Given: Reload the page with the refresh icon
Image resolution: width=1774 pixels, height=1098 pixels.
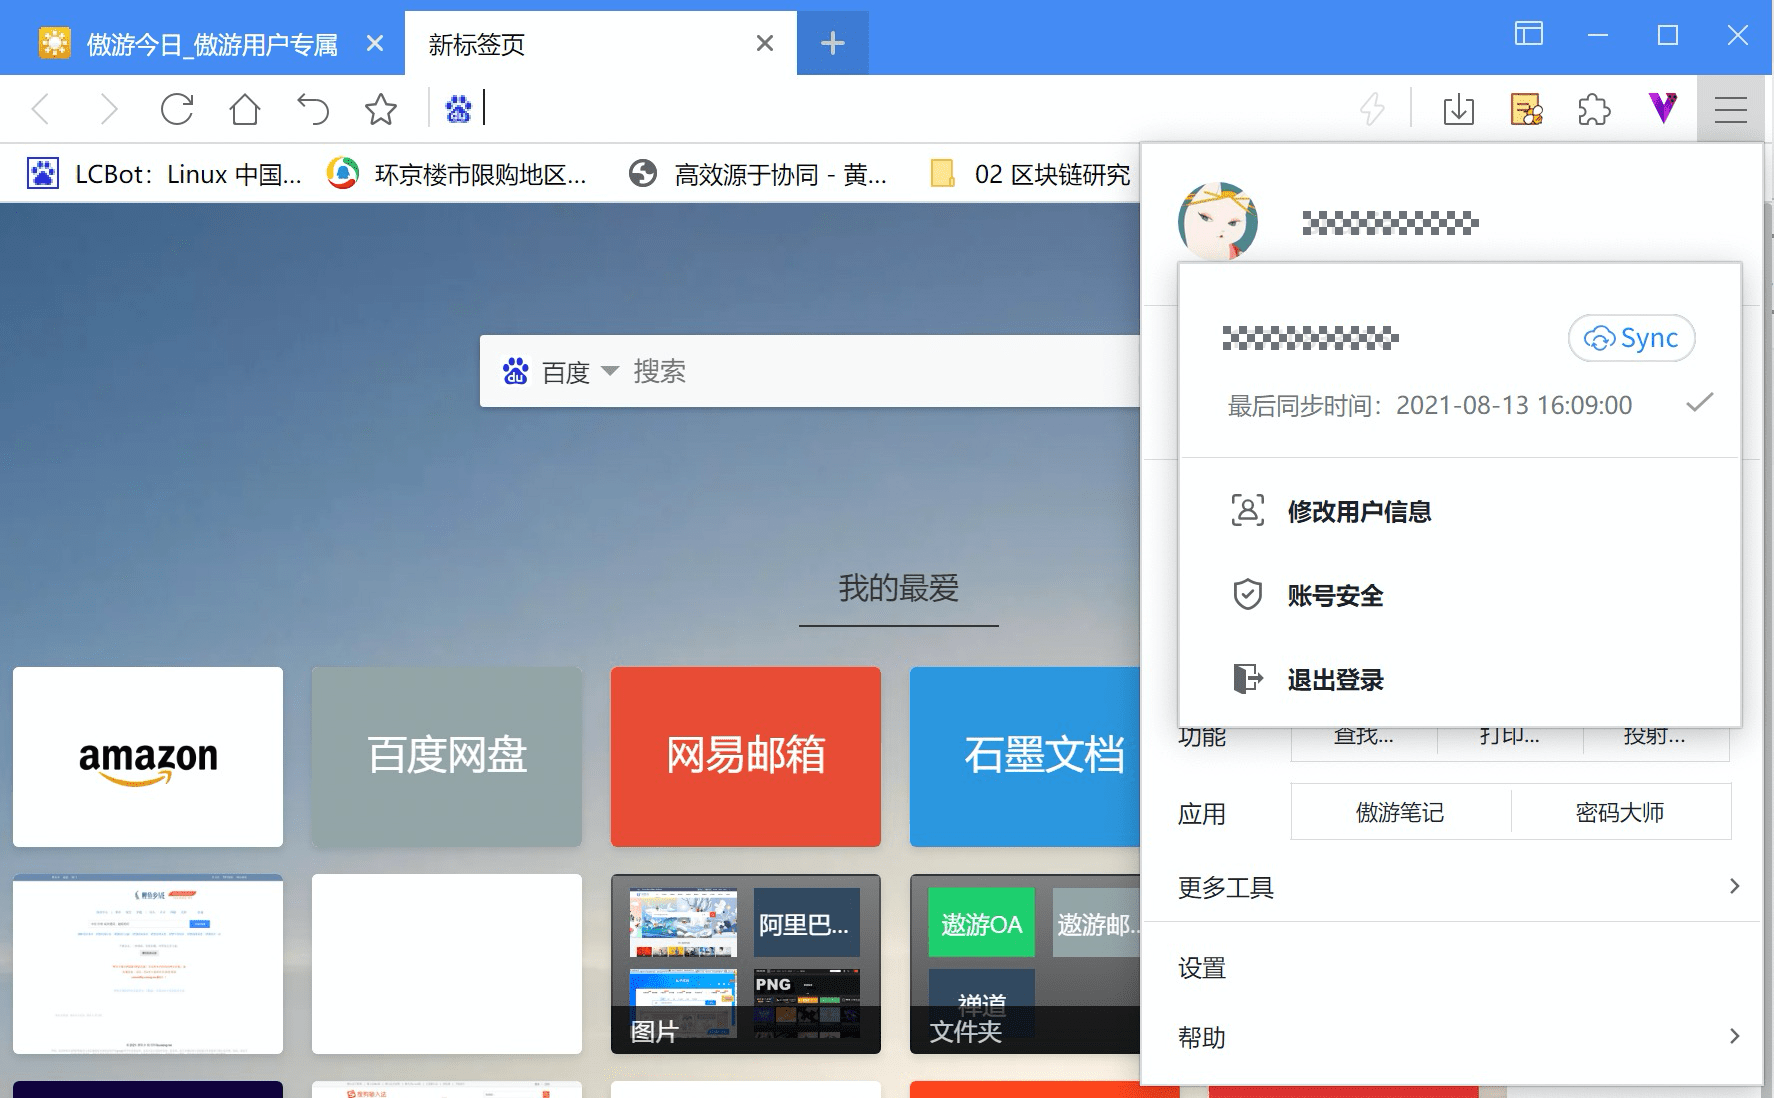Looking at the screenshot, I should click(x=177, y=108).
